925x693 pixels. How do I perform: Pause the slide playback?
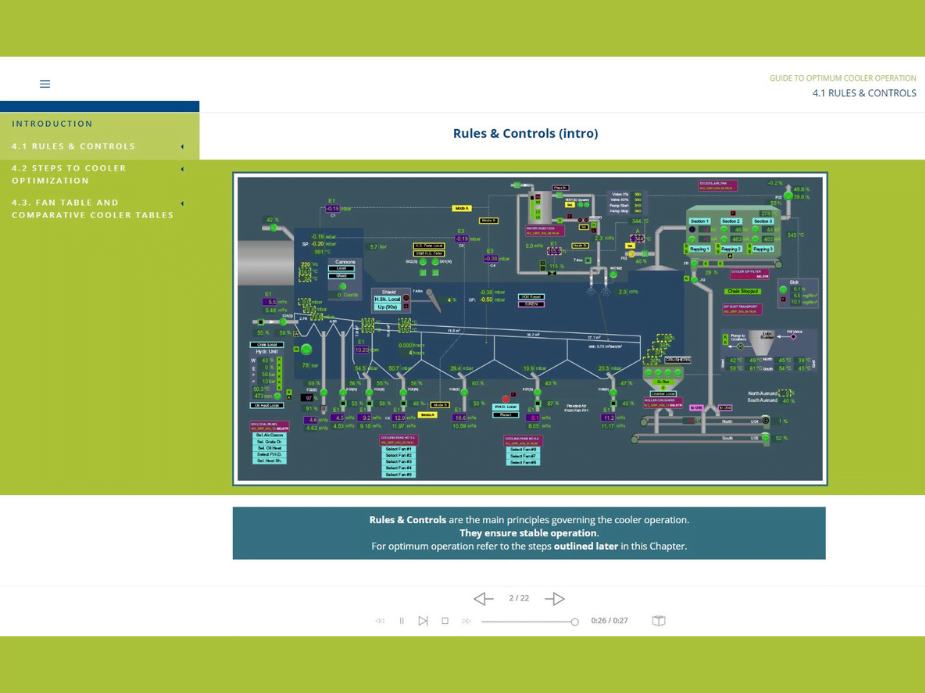click(x=402, y=620)
